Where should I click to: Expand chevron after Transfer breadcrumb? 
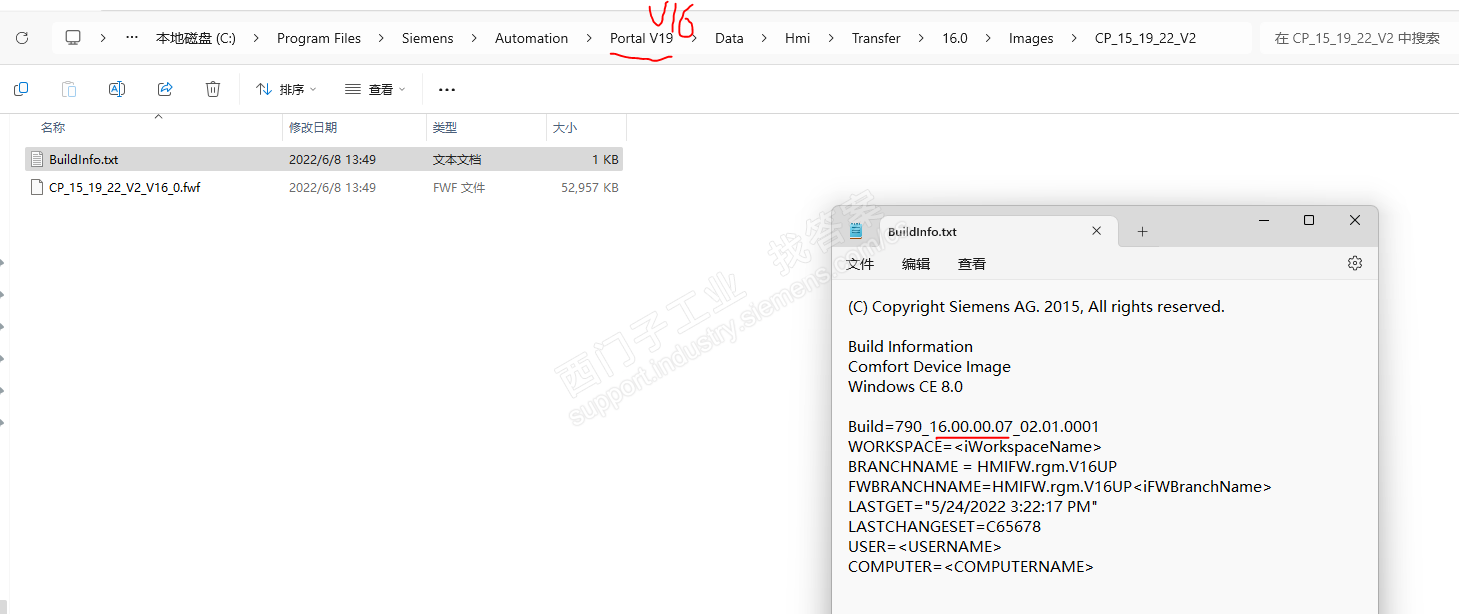point(921,38)
